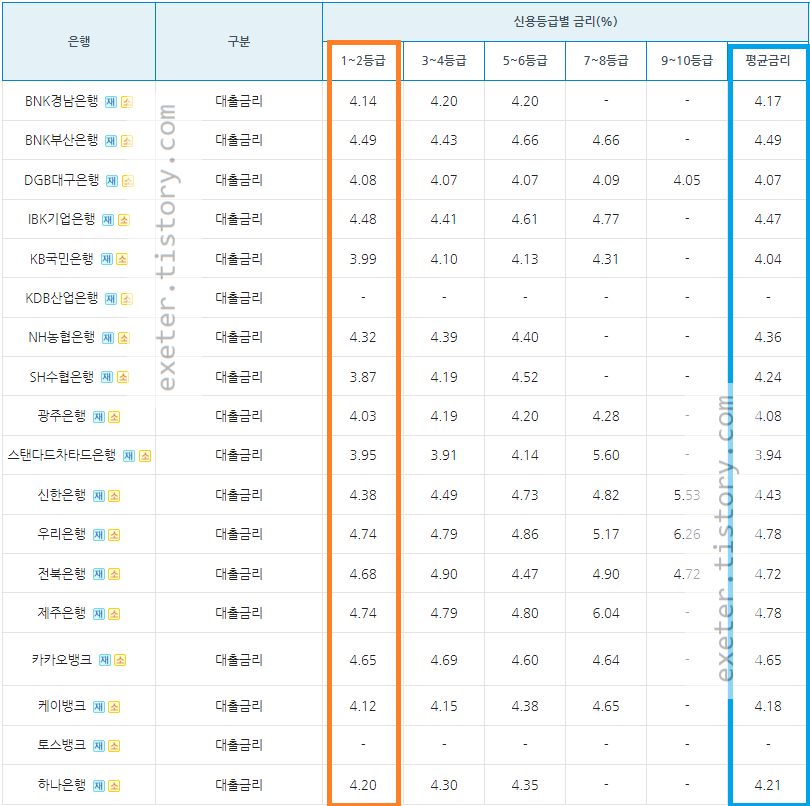Open the 토스뱅크 bank name
The image size is (810, 806).
[61, 745]
